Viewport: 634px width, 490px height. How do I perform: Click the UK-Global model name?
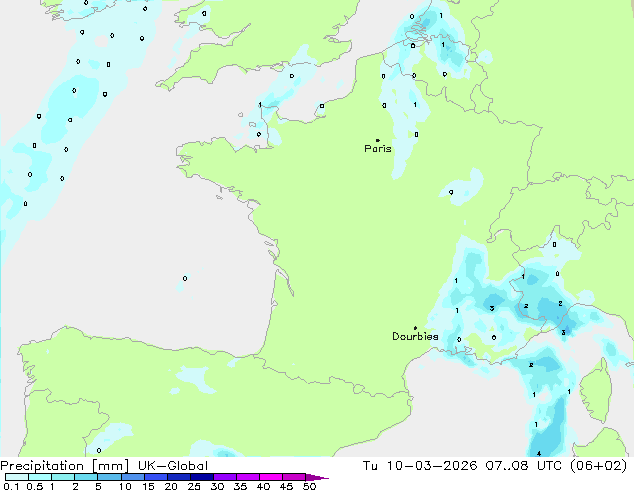pyautogui.click(x=173, y=465)
